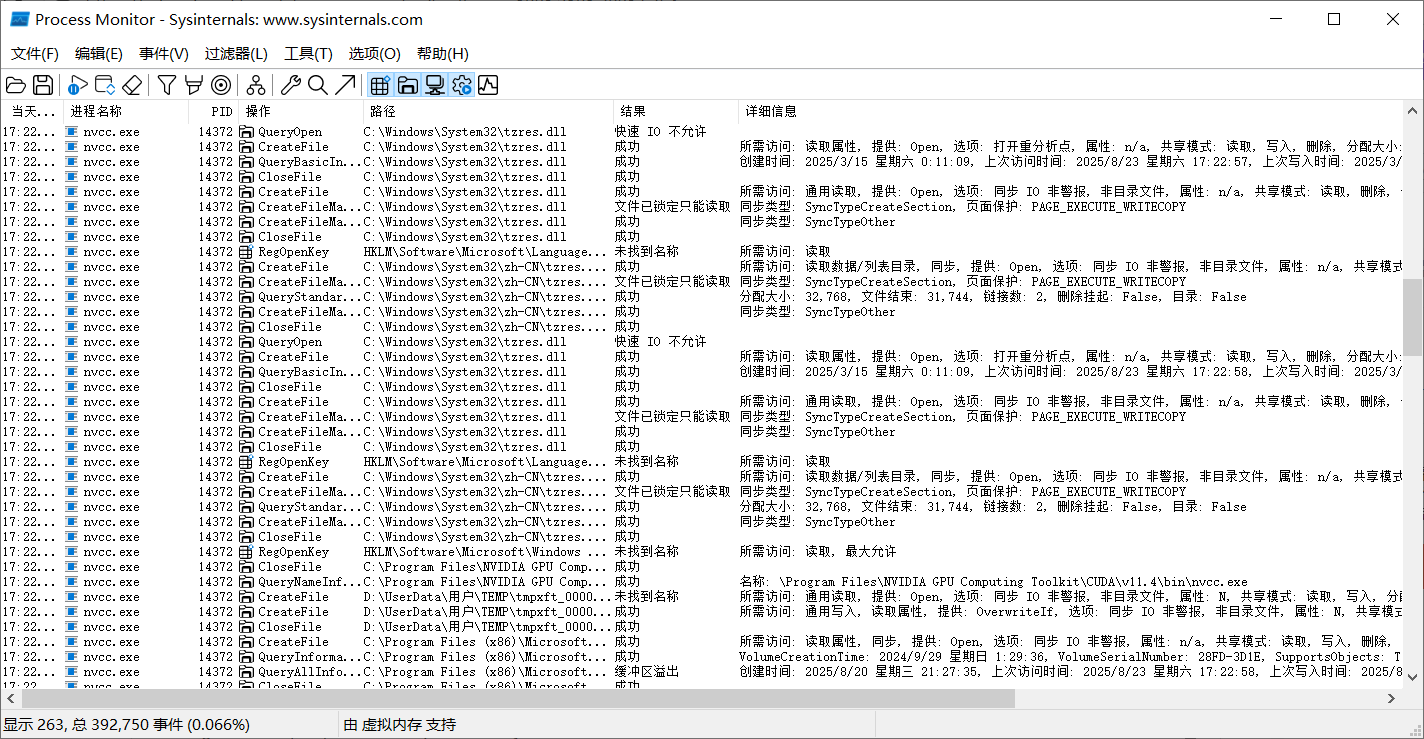Open the 帮助(H) menu

(442, 54)
